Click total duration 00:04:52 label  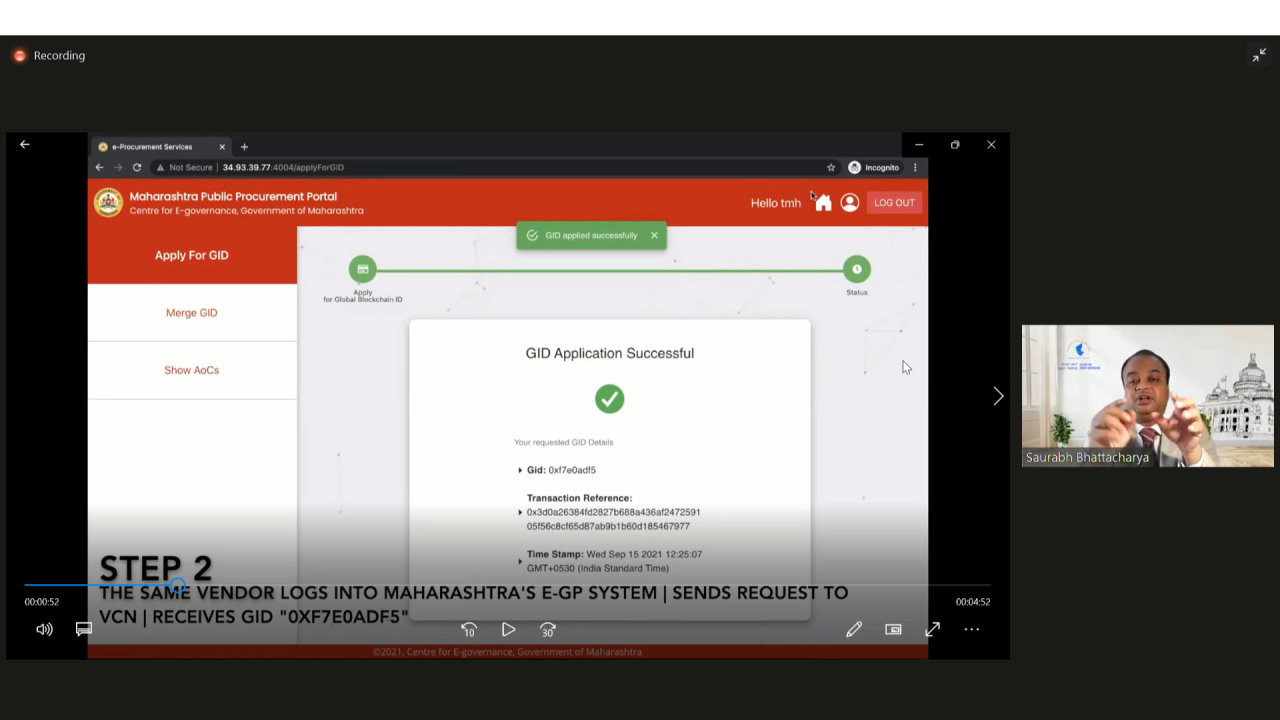coord(973,602)
